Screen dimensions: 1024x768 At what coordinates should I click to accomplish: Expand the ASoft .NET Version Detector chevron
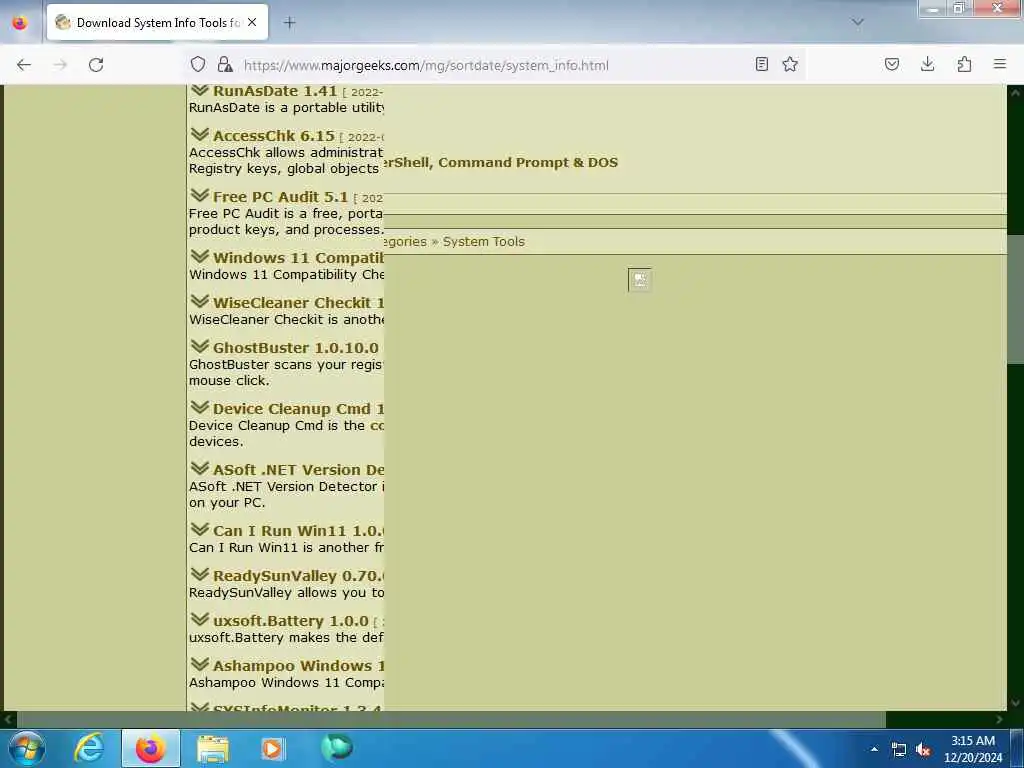point(200,468)
